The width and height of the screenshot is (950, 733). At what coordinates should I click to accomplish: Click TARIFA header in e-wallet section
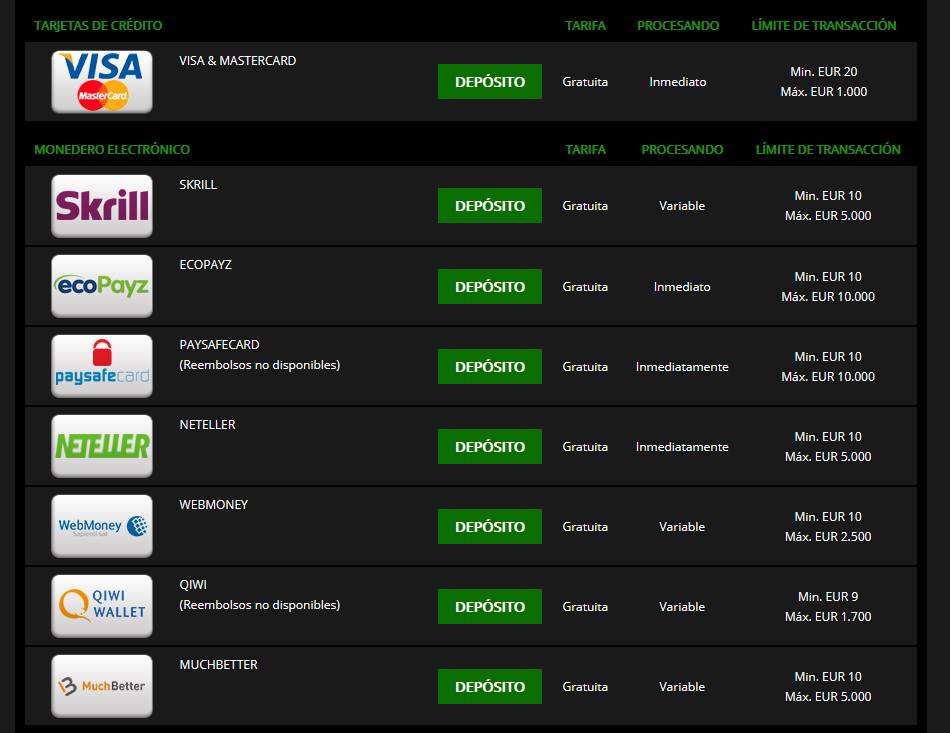click(x=585, y=150)
